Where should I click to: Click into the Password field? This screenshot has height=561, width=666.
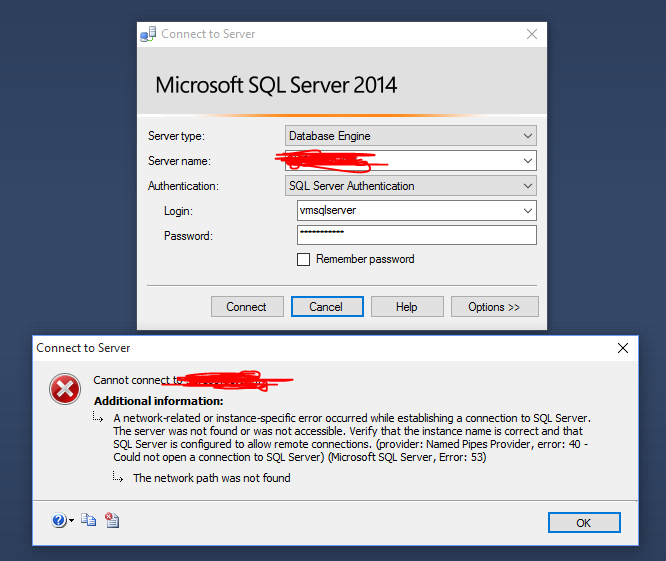[417, 235]
